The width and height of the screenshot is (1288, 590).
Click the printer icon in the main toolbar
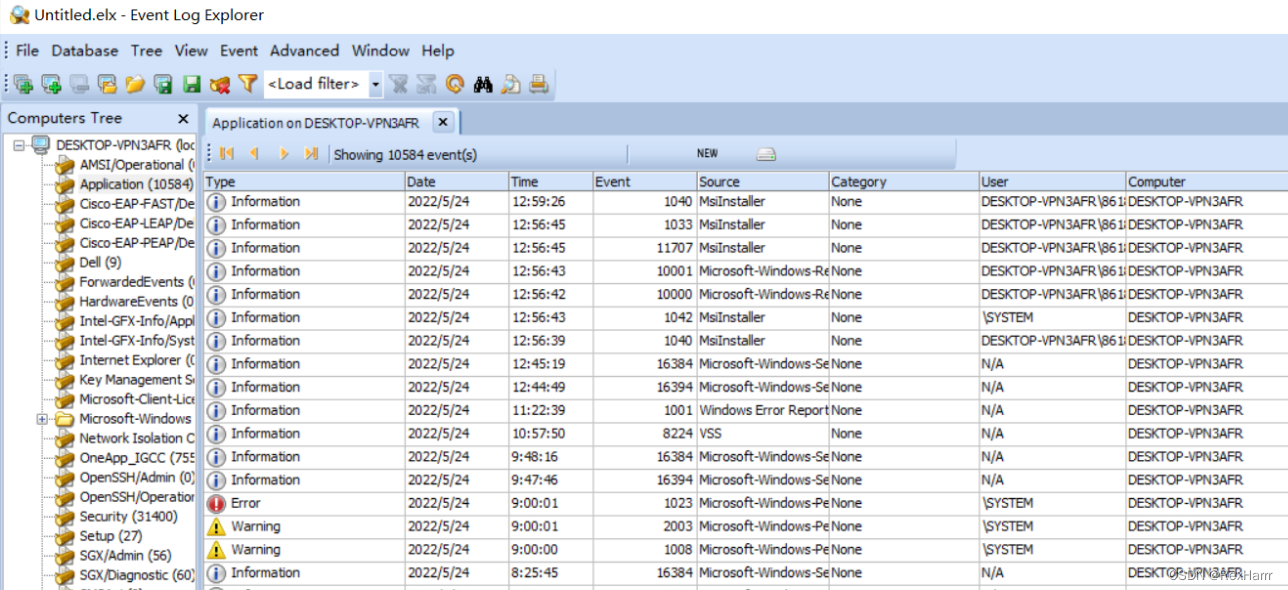(x=539, y=85)
